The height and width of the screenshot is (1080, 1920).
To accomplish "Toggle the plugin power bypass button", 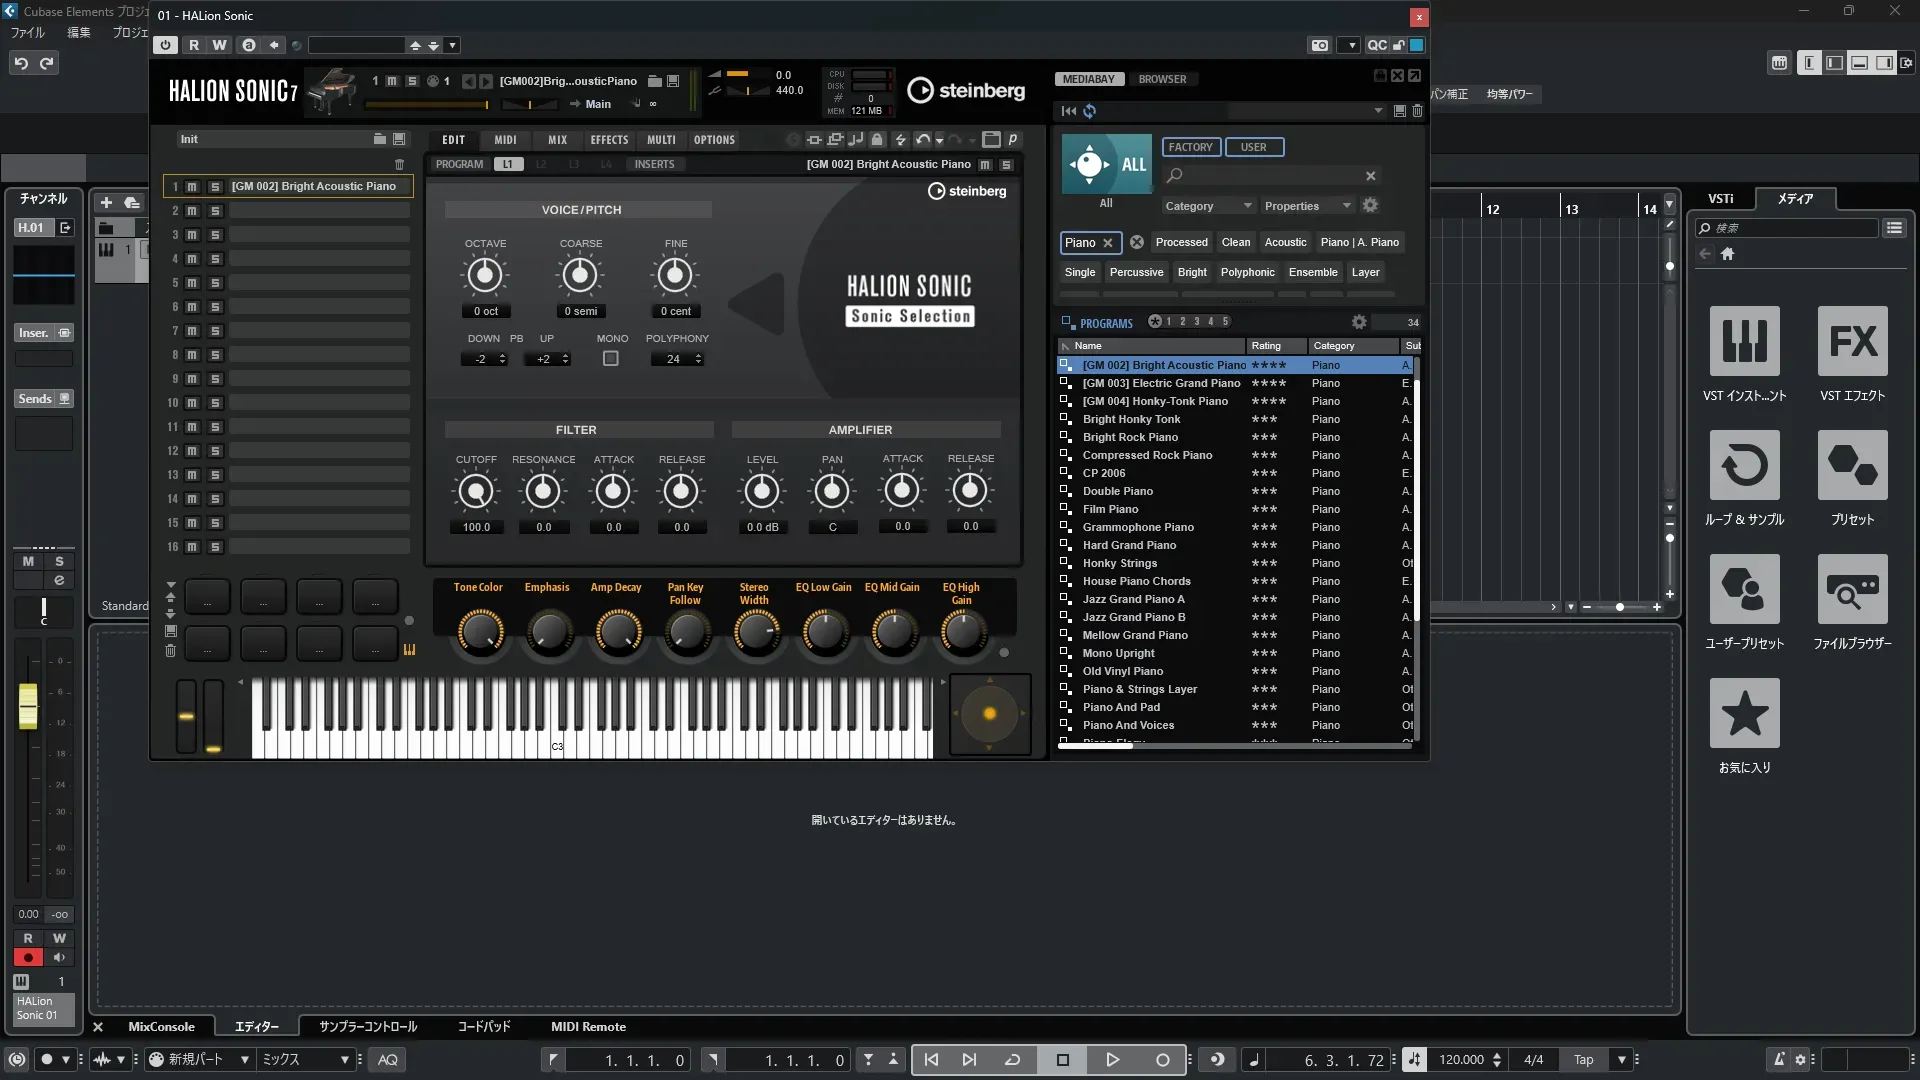I will (166, 45).
